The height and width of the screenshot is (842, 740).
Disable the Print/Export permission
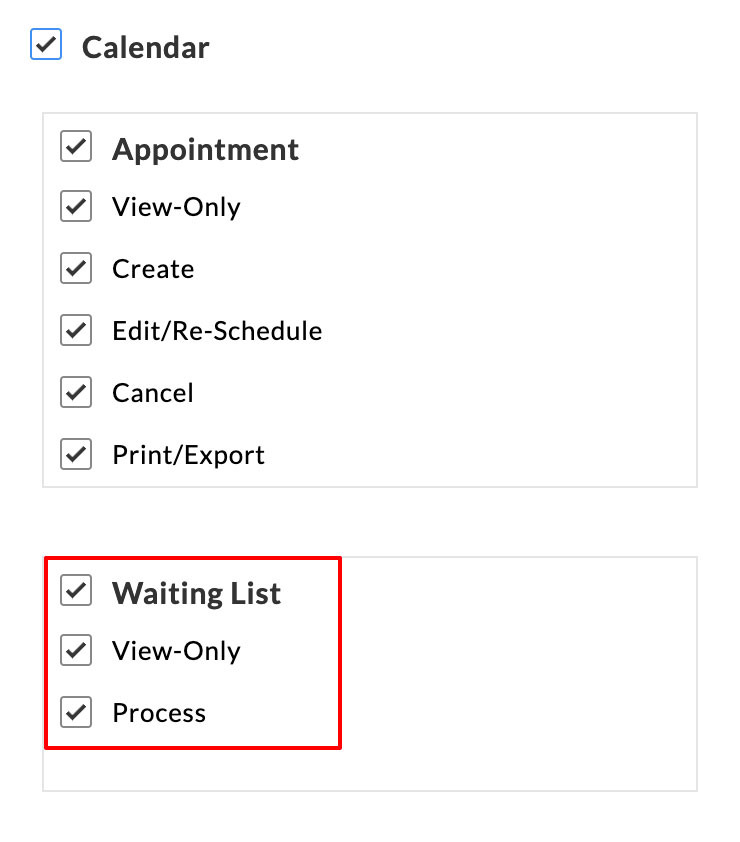76,454
